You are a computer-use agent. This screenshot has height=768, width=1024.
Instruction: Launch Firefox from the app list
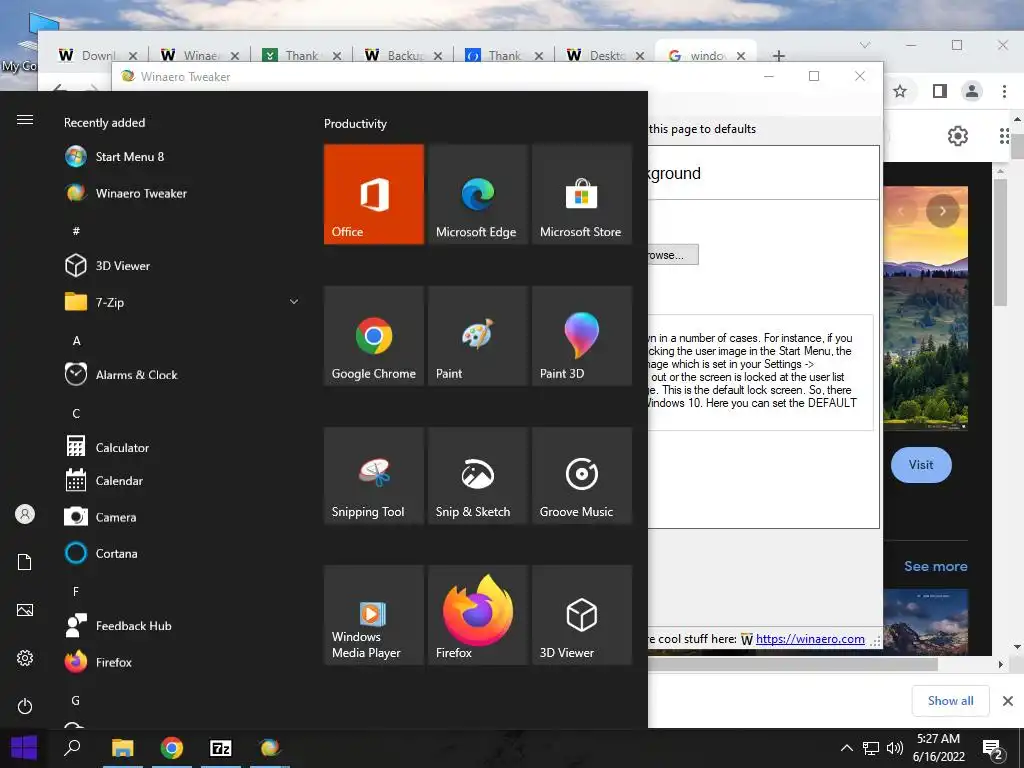pos(182,662)
